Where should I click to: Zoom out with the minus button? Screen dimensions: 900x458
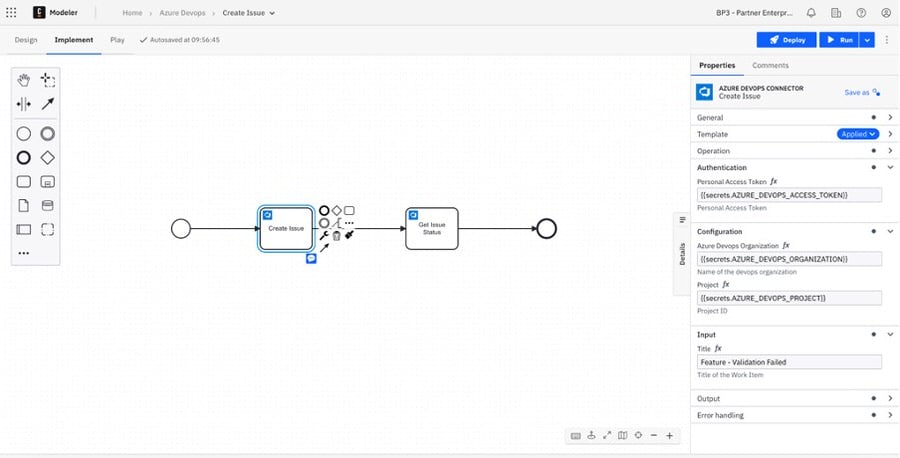pyautogui.click(x=654, y=436)
